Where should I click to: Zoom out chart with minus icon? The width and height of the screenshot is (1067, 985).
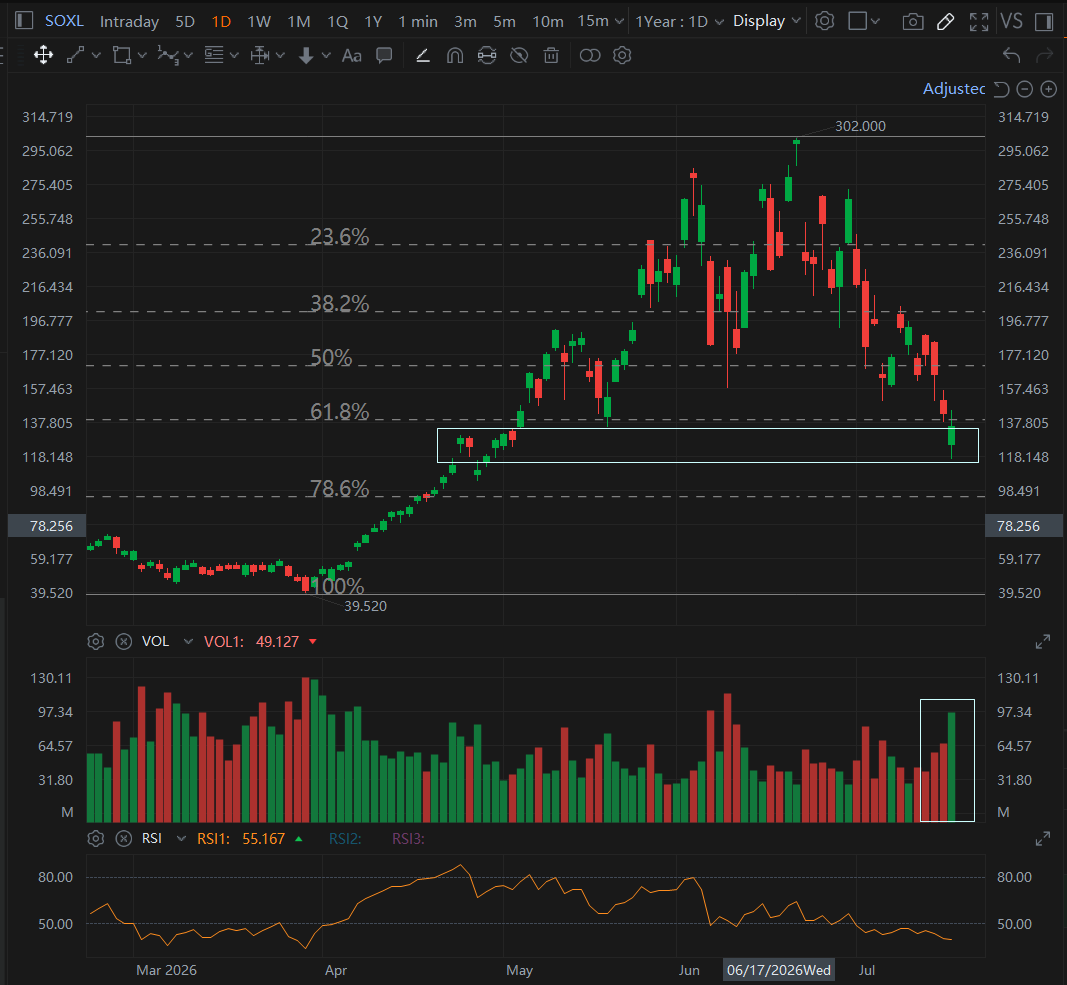coord(1025,89)
